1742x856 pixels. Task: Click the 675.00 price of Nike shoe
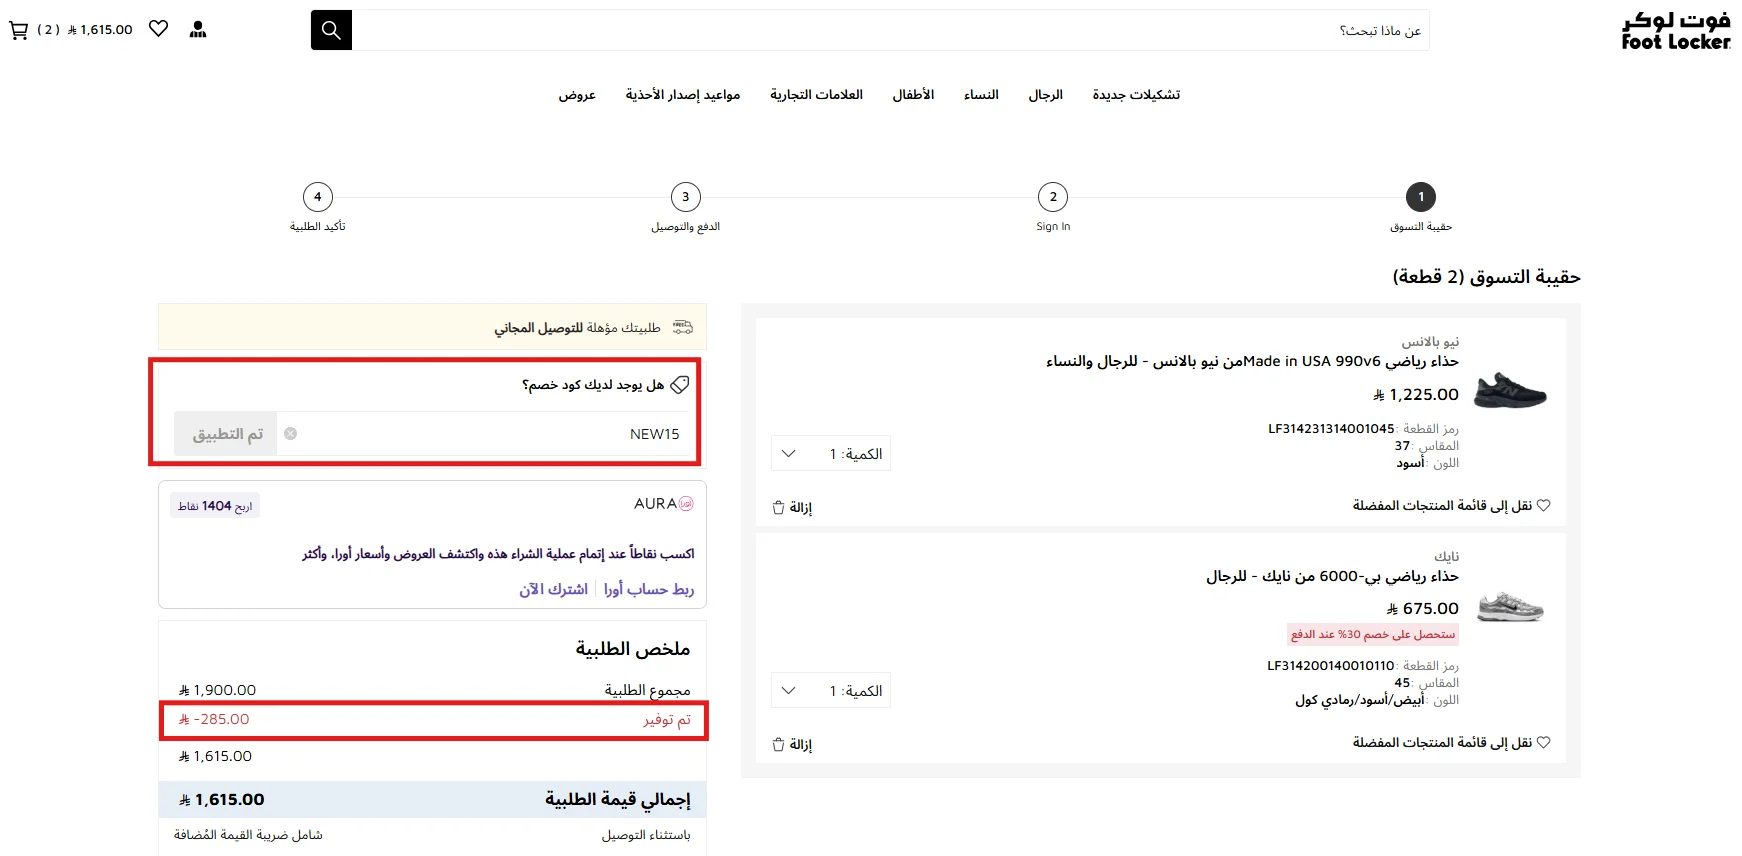(x=1423, y=609)
